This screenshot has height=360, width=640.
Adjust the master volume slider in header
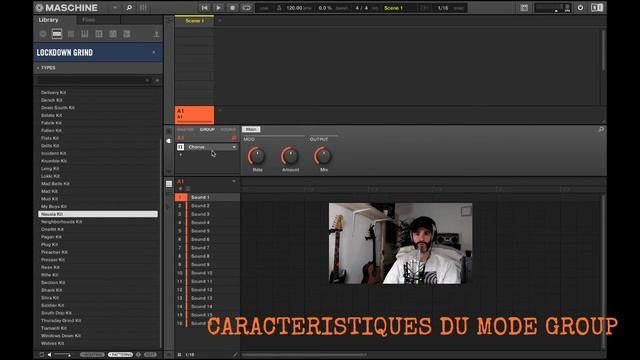(549, 8)
